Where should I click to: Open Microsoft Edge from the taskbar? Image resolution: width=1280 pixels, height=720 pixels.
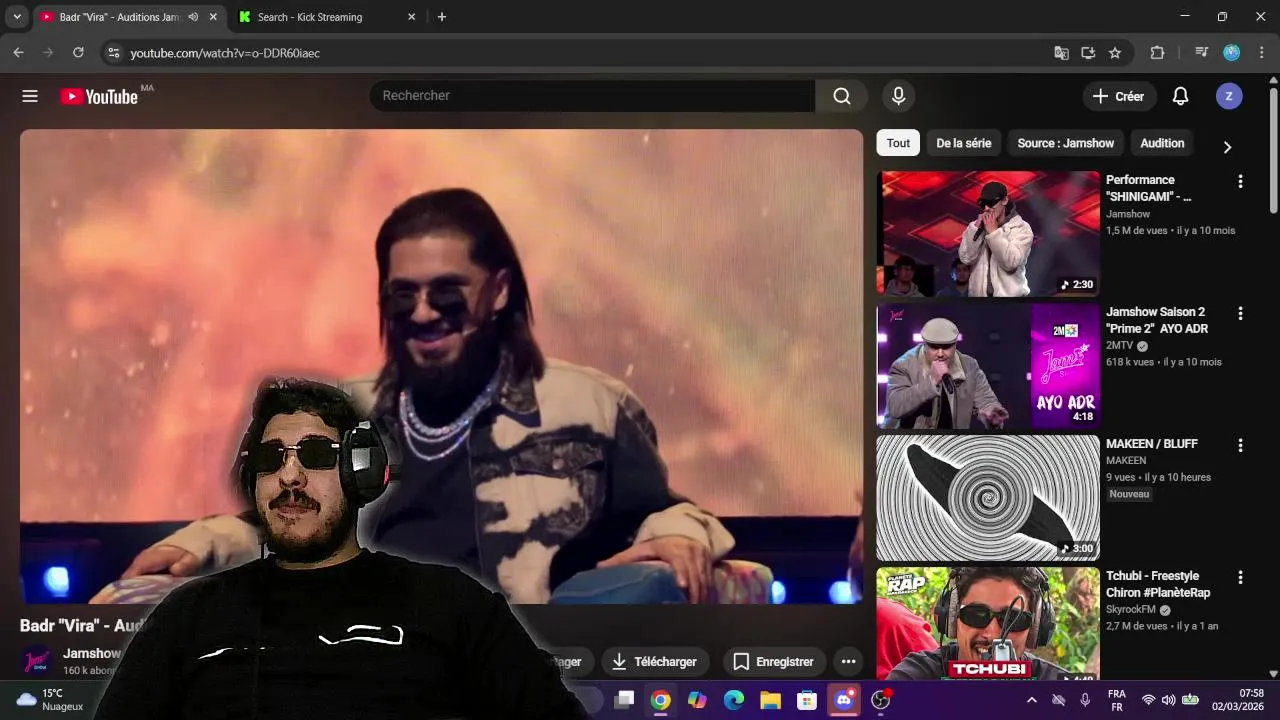(x=734, y=700)
